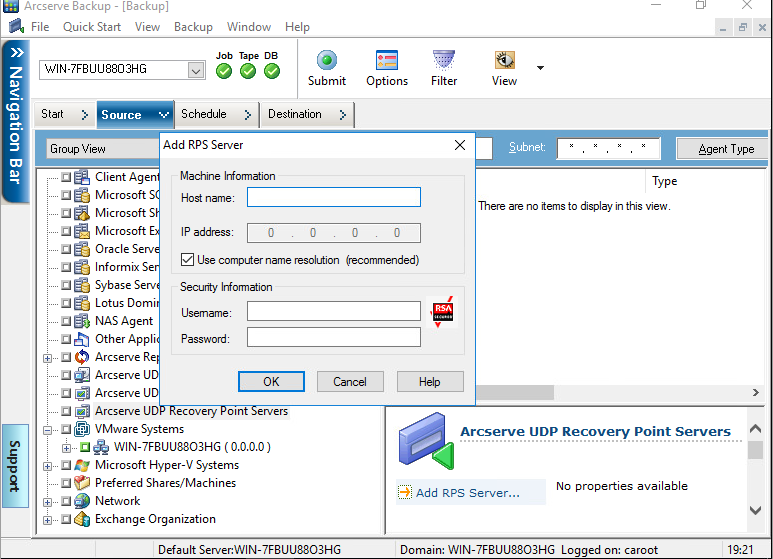This screenshot has width=773, height=559.
Task: Open the Quick Start menu
Action: click(x=92, y=27)
